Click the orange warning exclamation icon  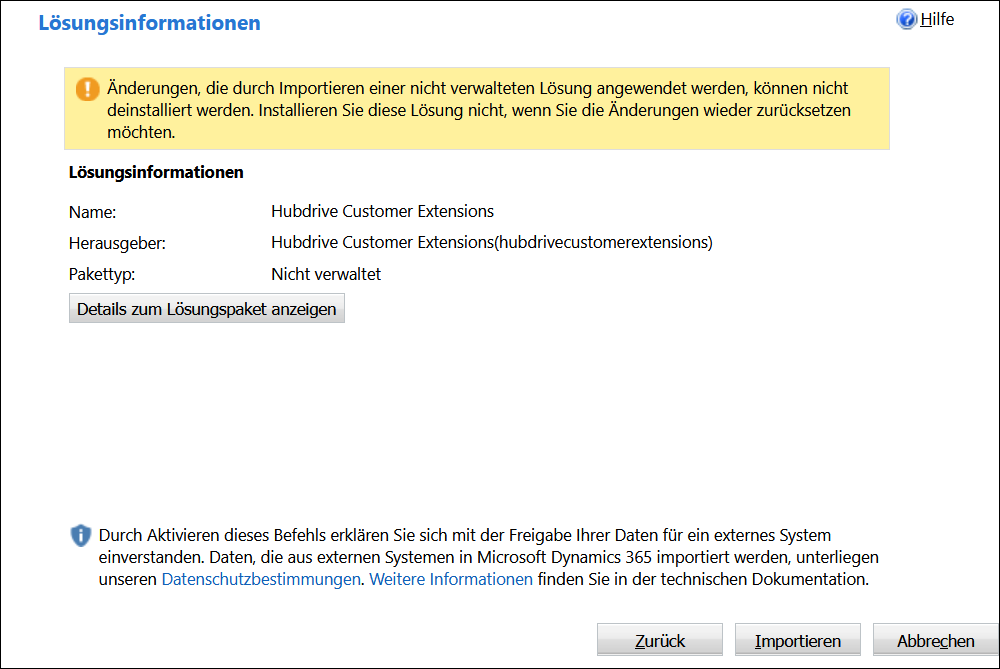87,89
